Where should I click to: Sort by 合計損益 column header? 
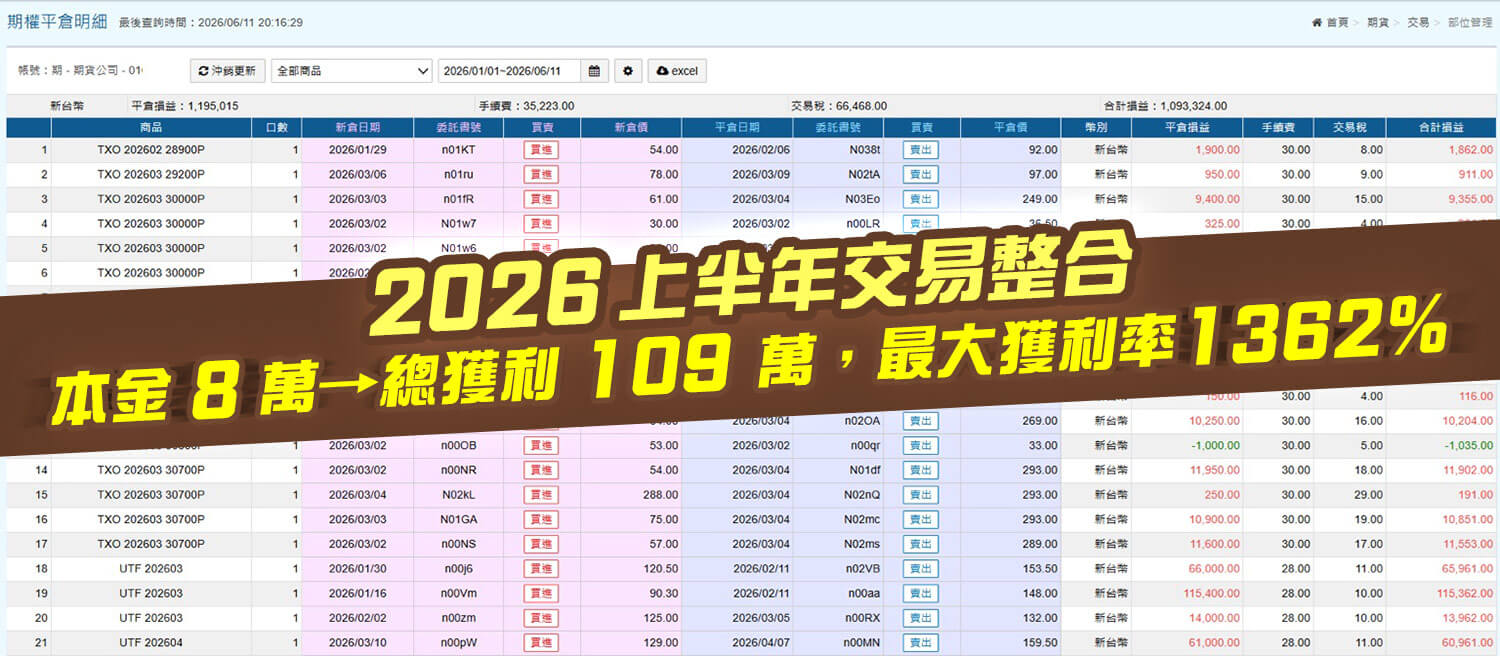point(1441,128)
